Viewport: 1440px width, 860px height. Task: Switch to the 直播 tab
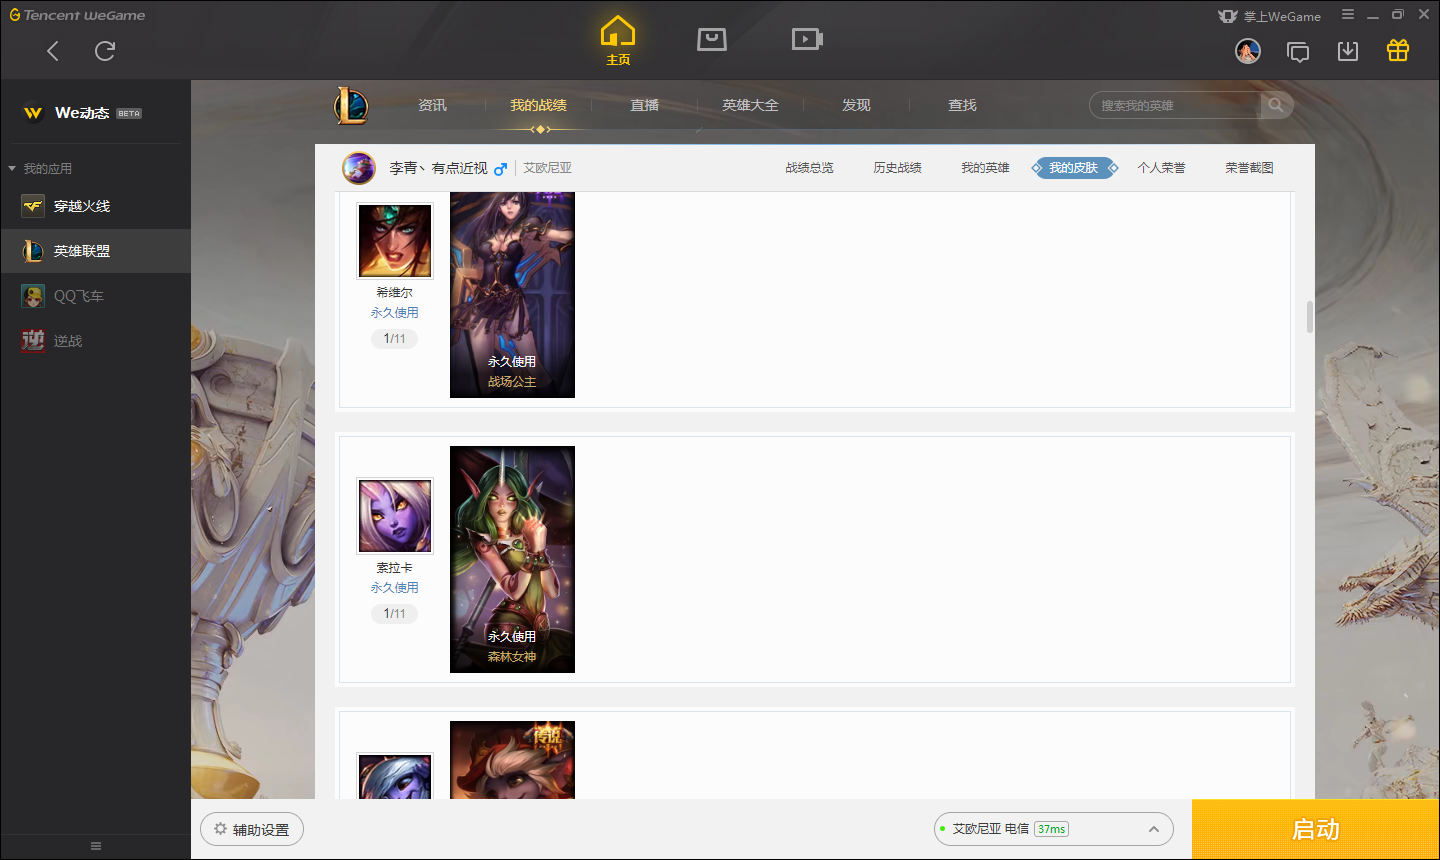[644, 105]
